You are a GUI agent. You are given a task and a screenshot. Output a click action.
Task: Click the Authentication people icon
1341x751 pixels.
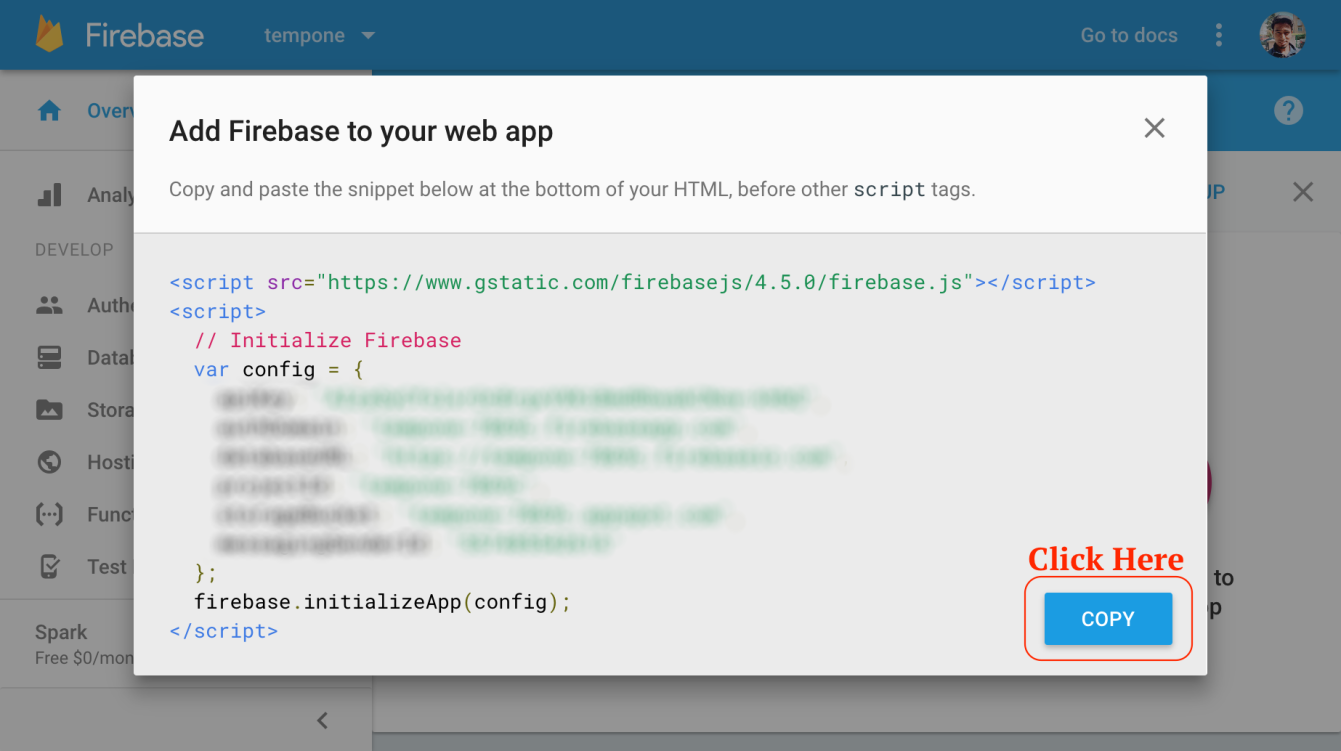click(49, 305)
